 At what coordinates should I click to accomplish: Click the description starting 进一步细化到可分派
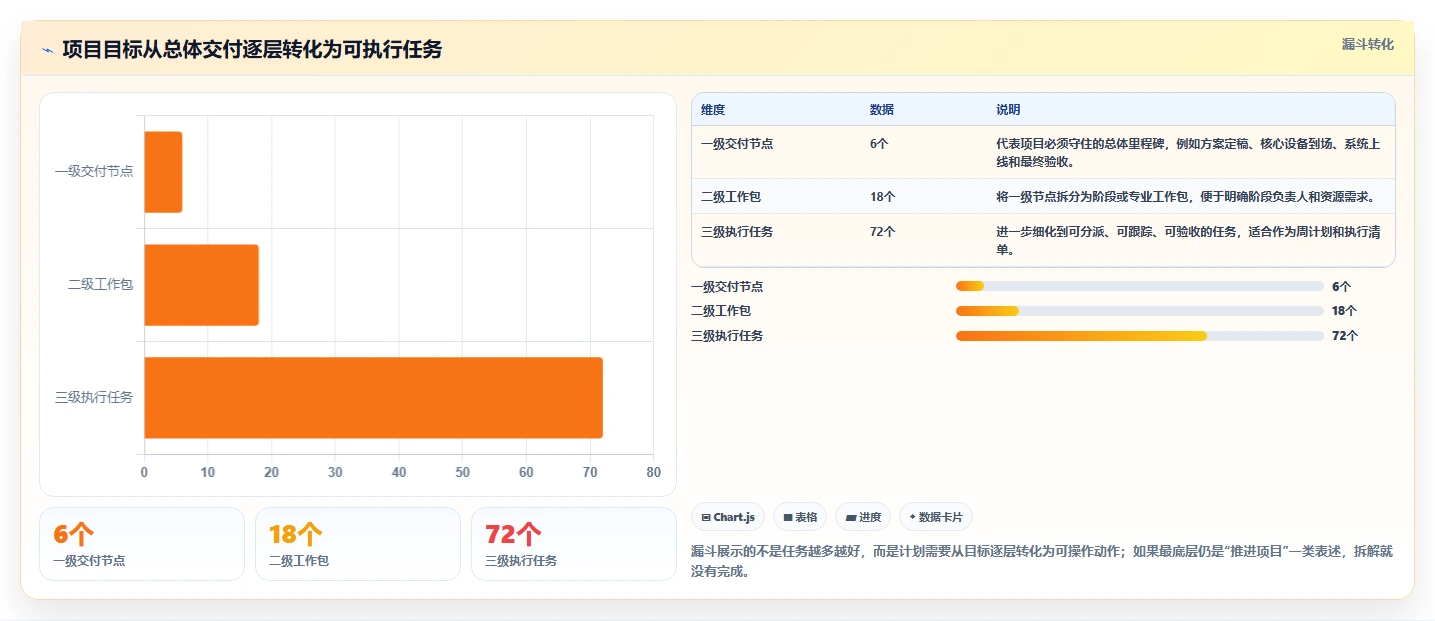point(1188,241)
